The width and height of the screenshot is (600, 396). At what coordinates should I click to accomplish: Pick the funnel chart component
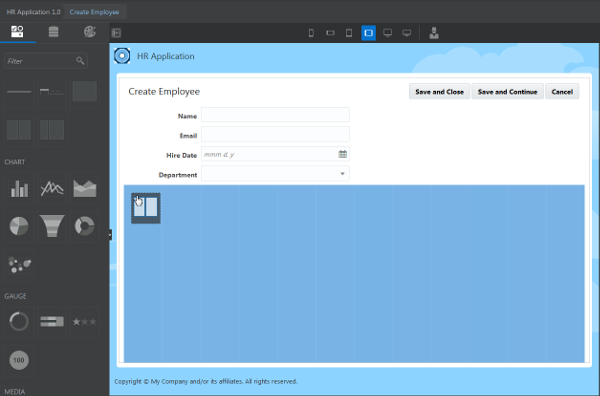[52, 226]
